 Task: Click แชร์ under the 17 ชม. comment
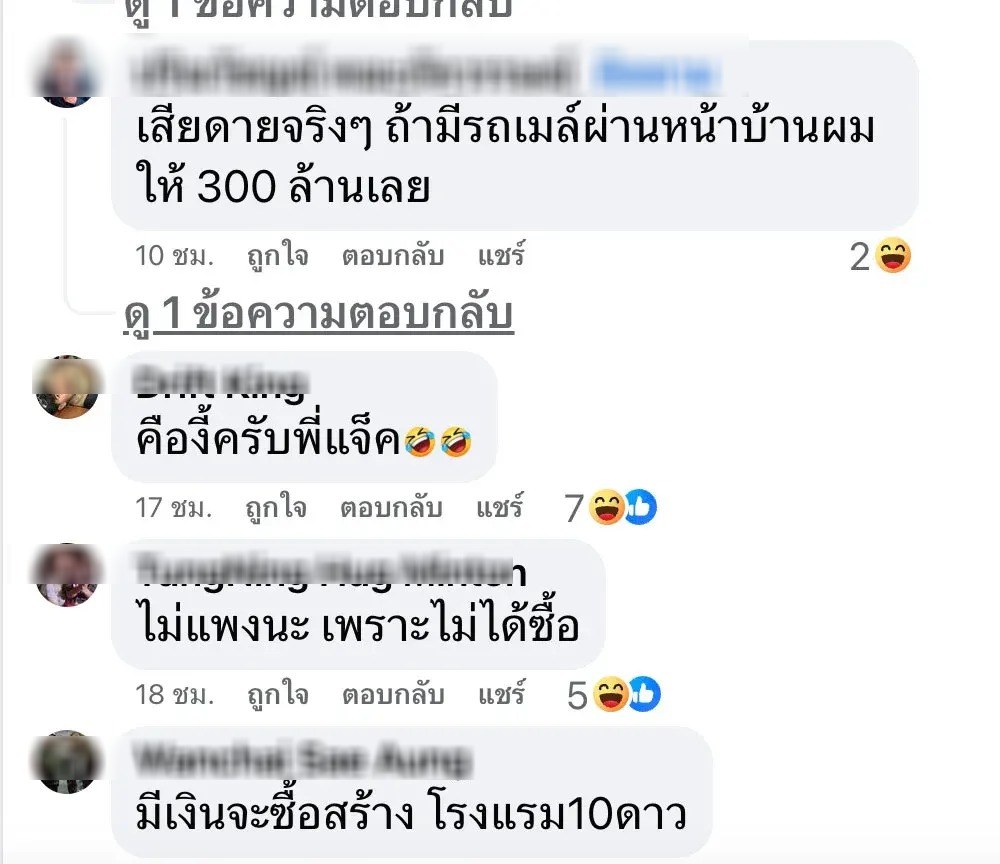click(499, 507)
